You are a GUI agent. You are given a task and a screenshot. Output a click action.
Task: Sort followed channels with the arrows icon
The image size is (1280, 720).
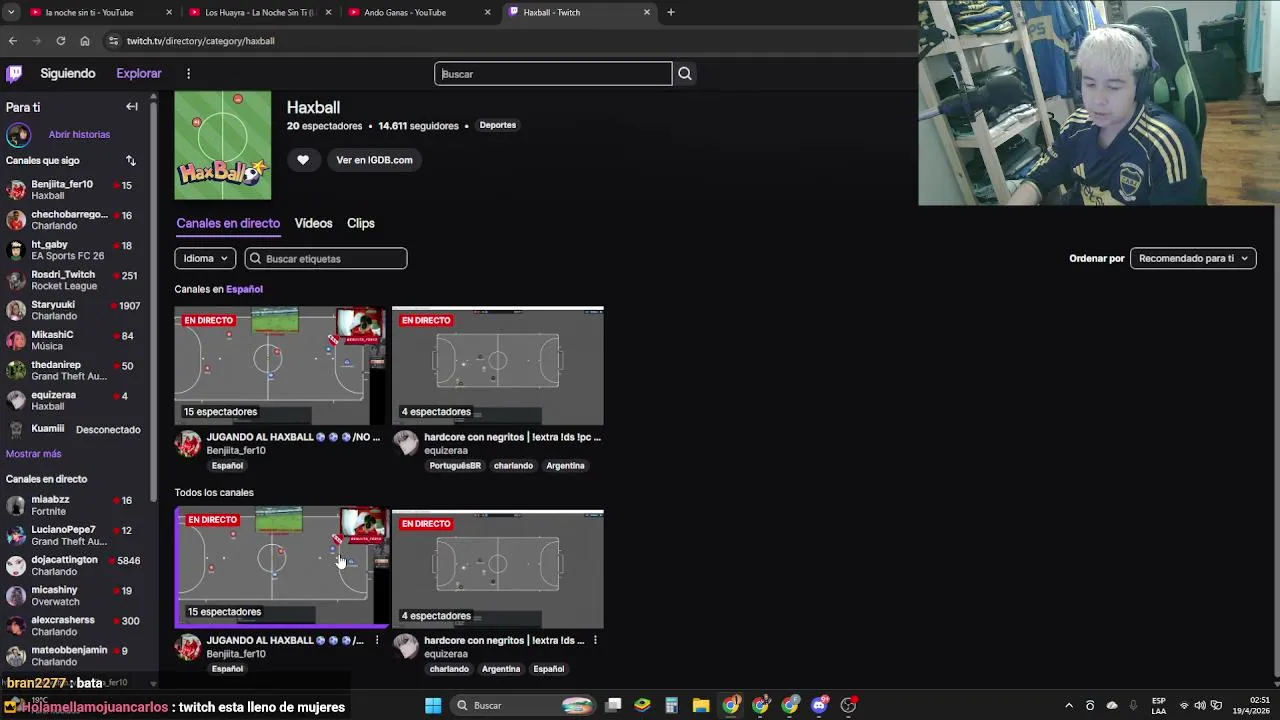pos(130,160)
